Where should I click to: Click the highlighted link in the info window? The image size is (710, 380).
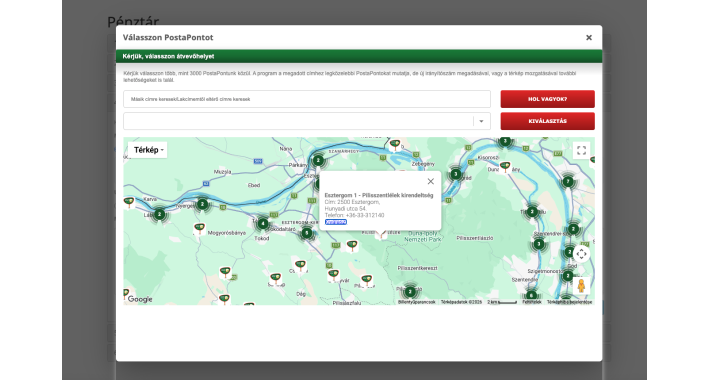336,222
